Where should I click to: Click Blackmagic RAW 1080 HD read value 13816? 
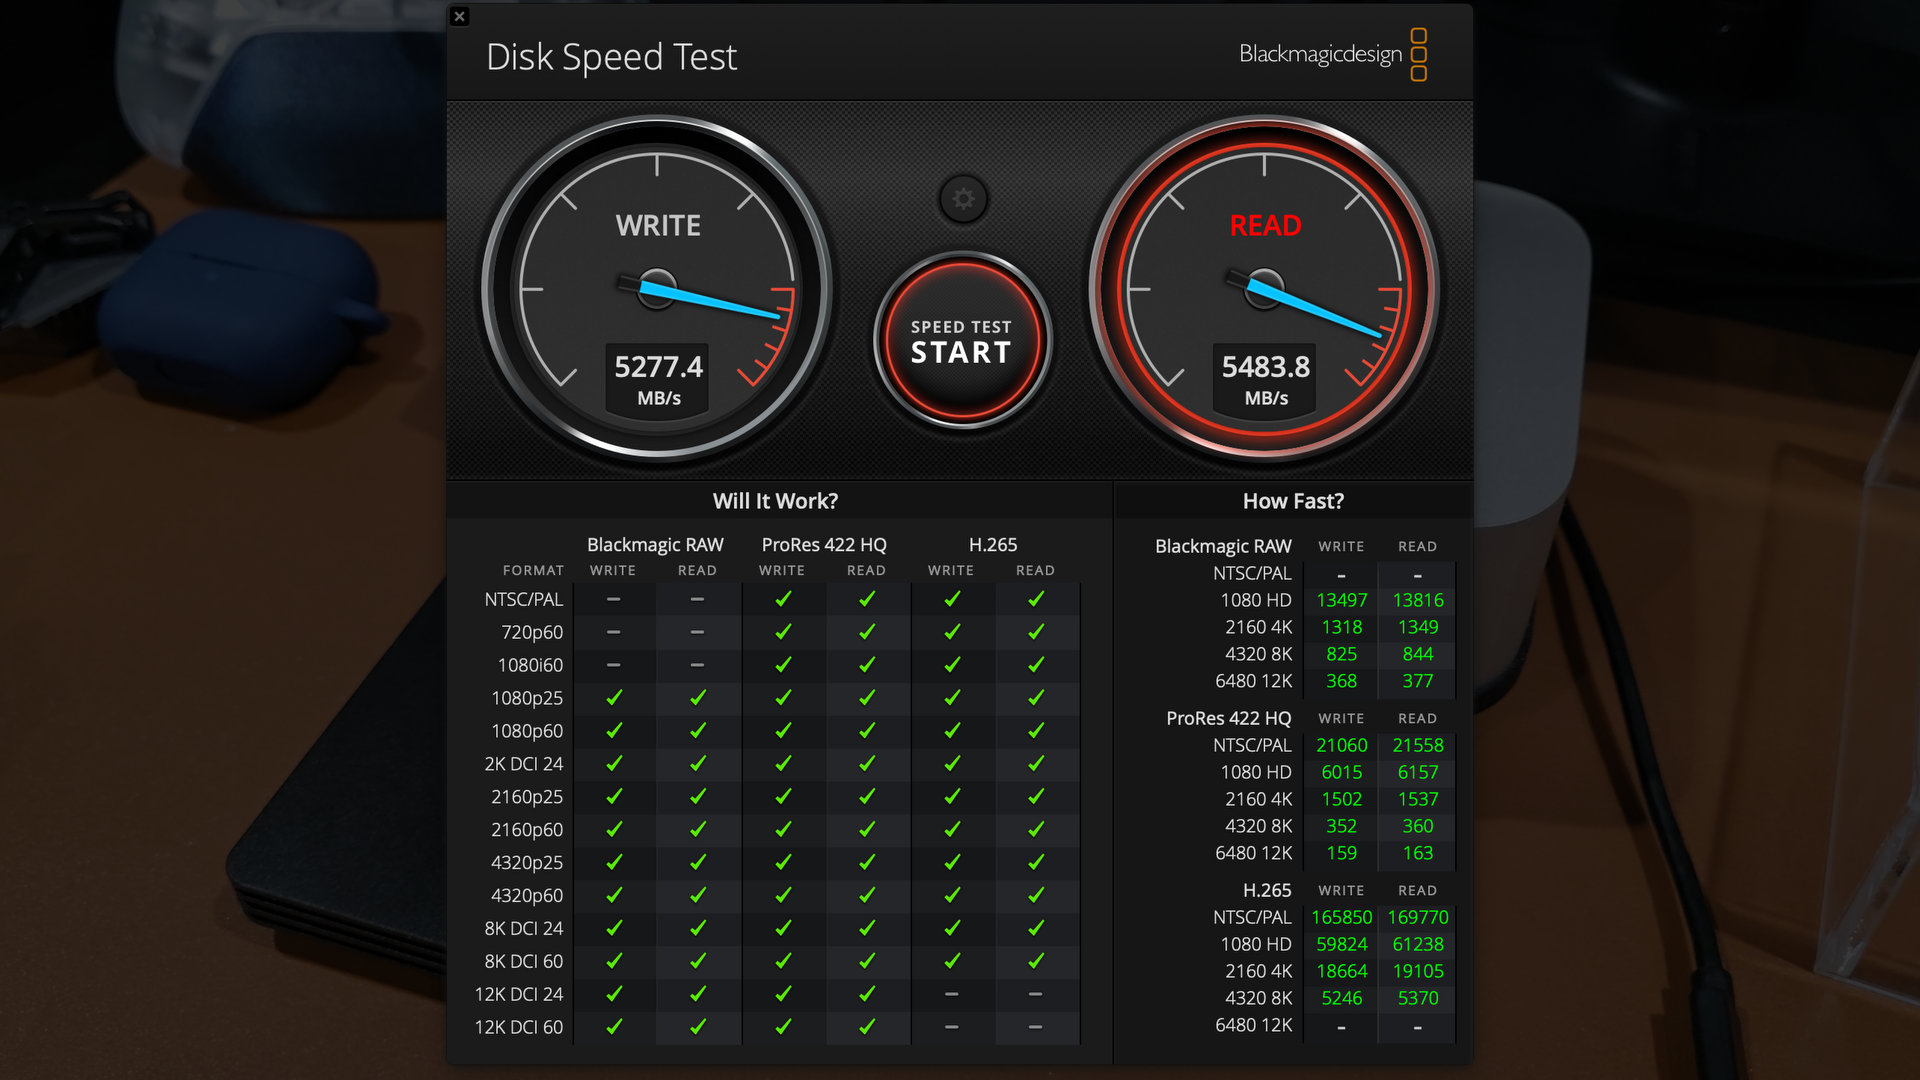pos(1417,600)
